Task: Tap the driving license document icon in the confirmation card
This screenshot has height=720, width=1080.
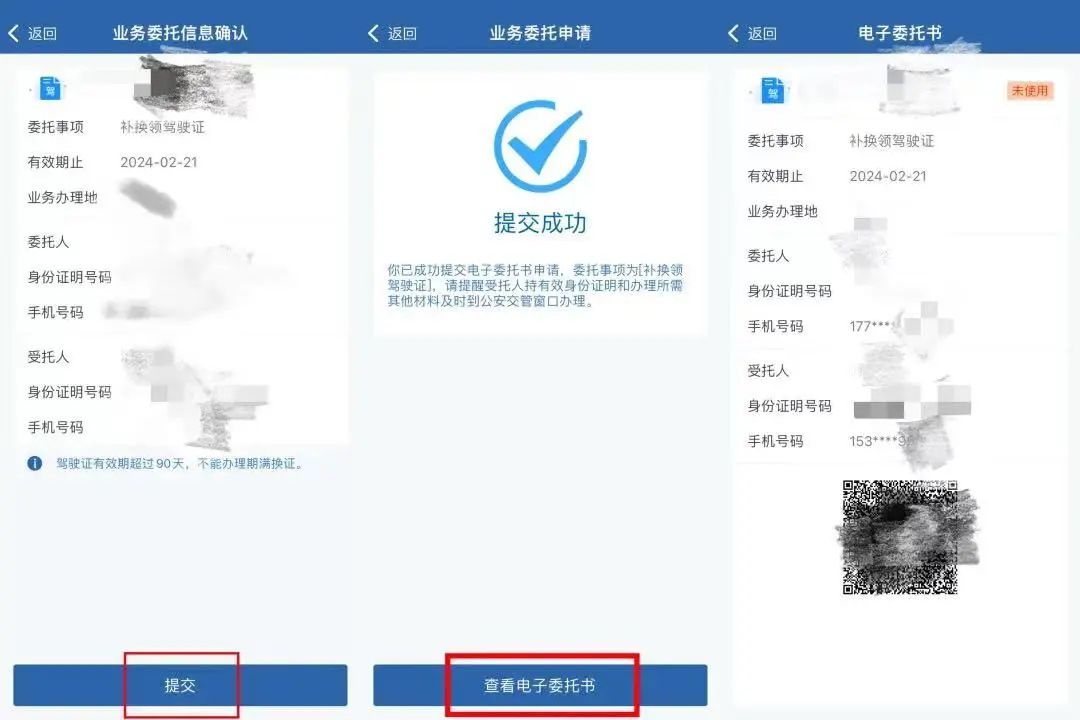Action: click(x=50, y=88)
